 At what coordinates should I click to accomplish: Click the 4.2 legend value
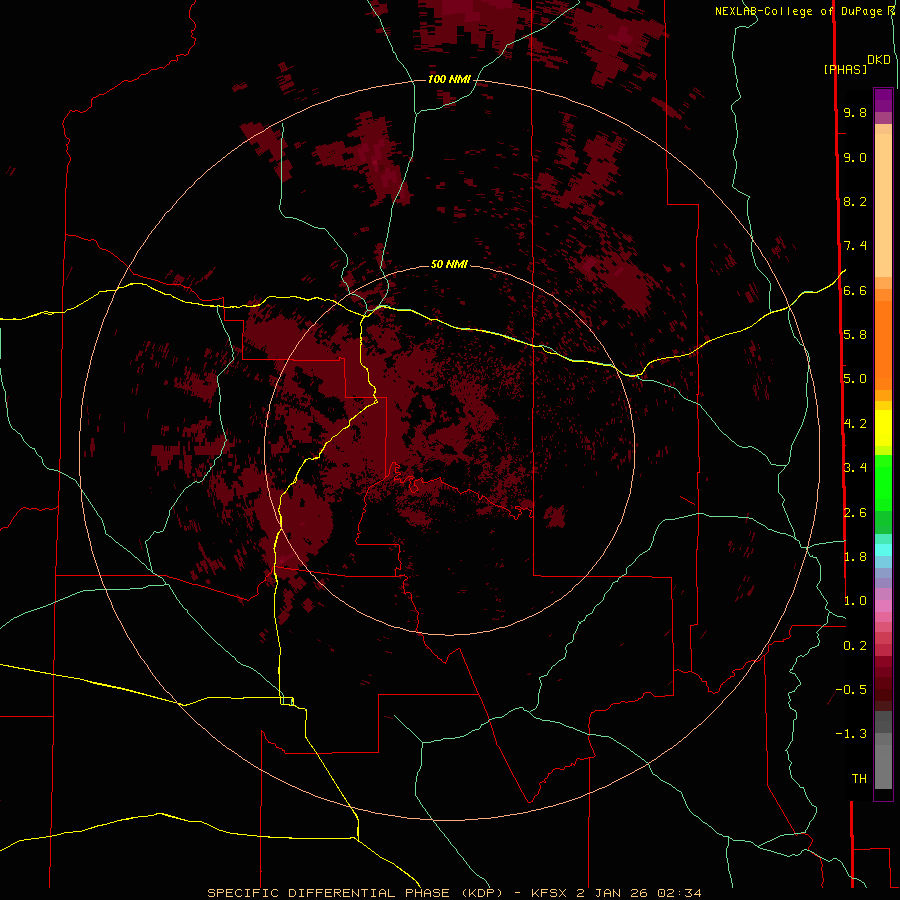(x=855, y=424)
